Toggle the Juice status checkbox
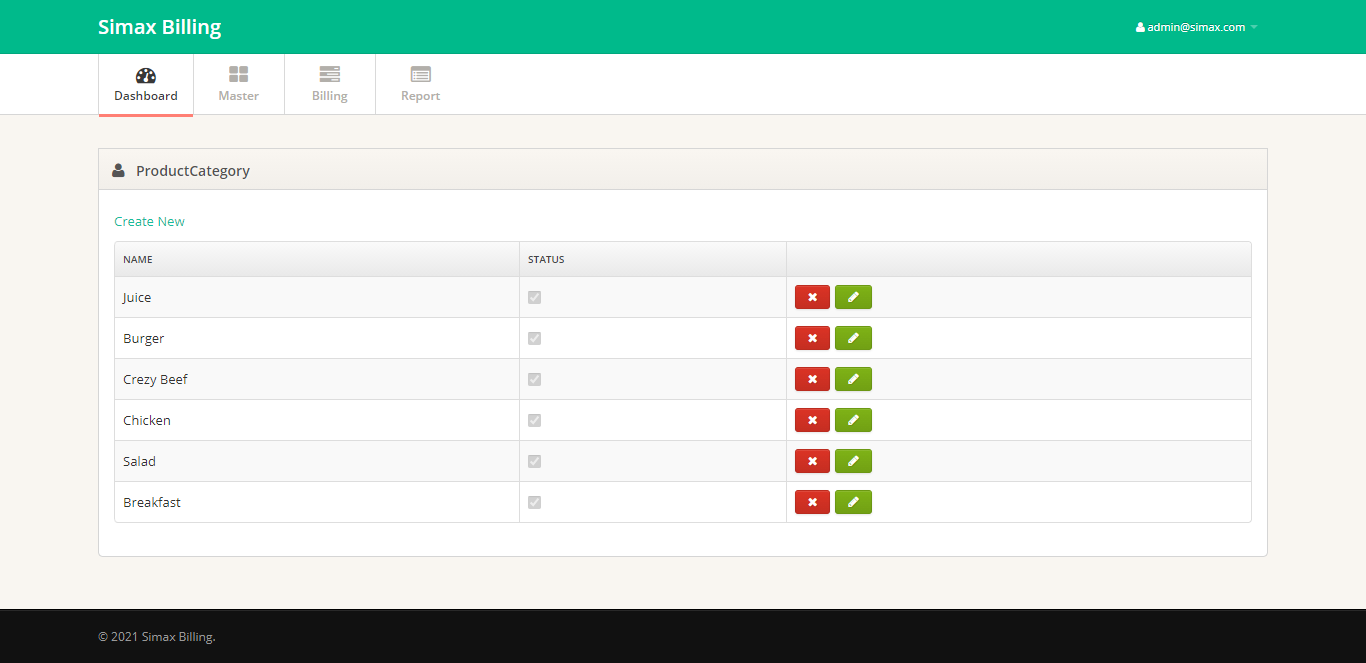1366x663 pixels. [x=534, y=297]
